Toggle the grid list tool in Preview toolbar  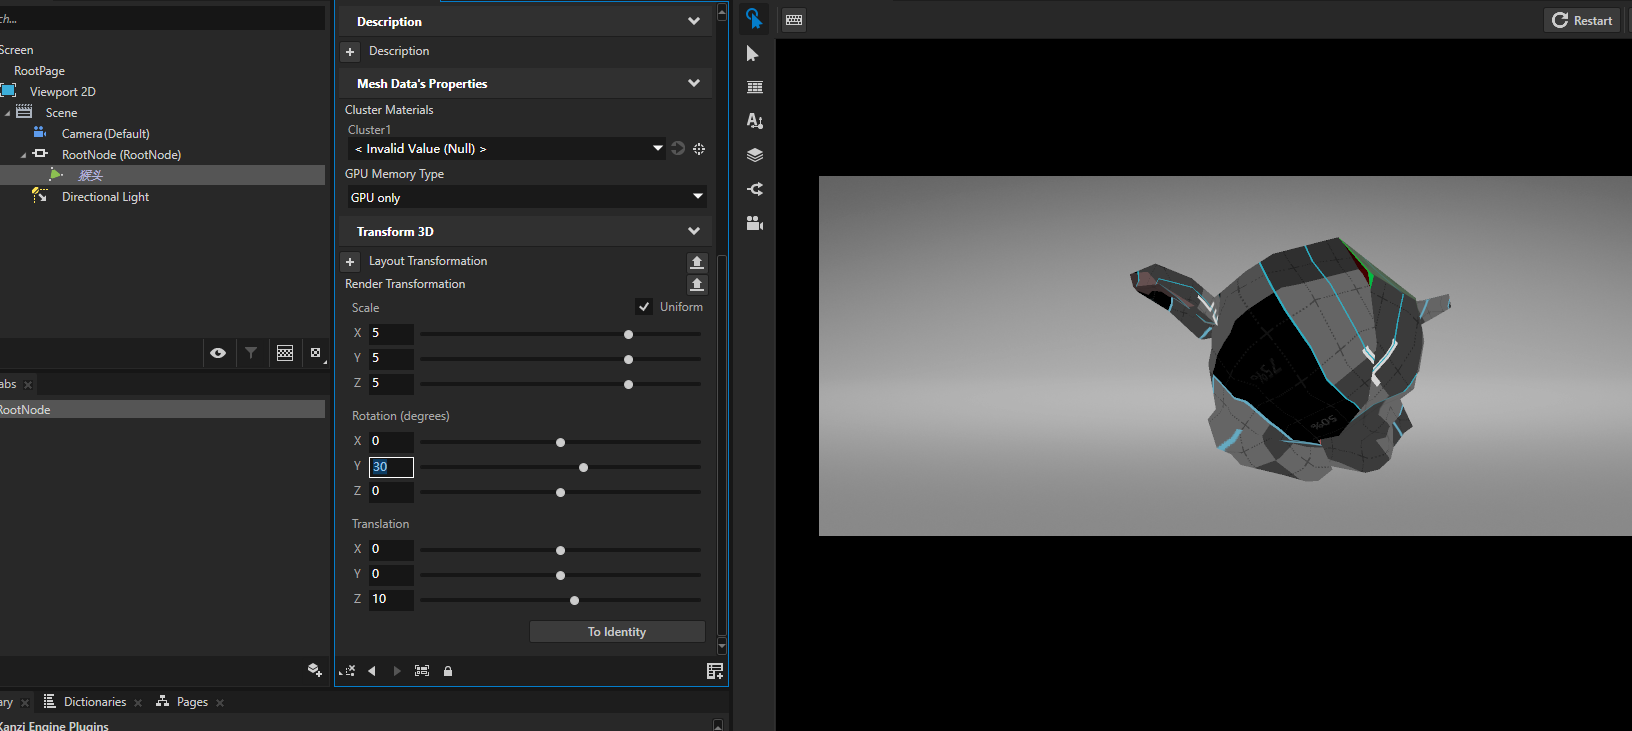point(755,88)
